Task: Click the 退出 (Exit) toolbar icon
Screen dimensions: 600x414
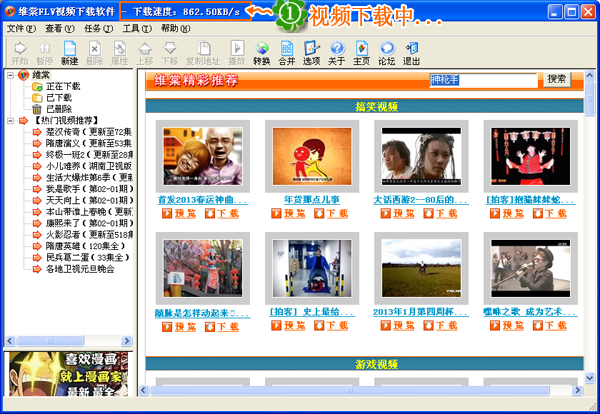Action: (412, 53)
